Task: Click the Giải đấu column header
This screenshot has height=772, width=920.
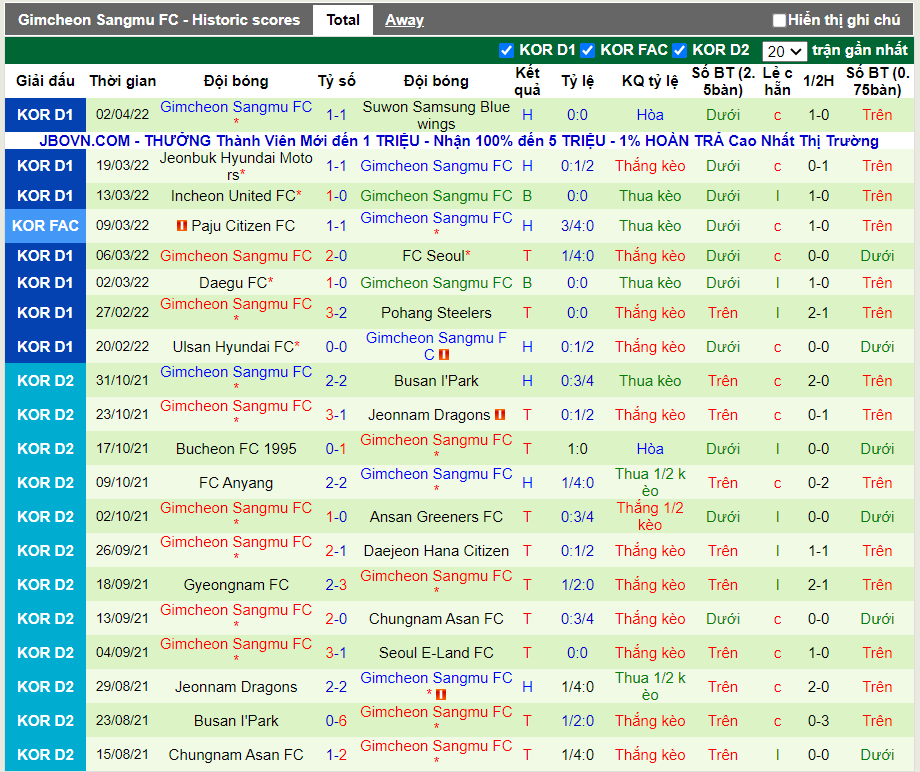Action: 45,81
